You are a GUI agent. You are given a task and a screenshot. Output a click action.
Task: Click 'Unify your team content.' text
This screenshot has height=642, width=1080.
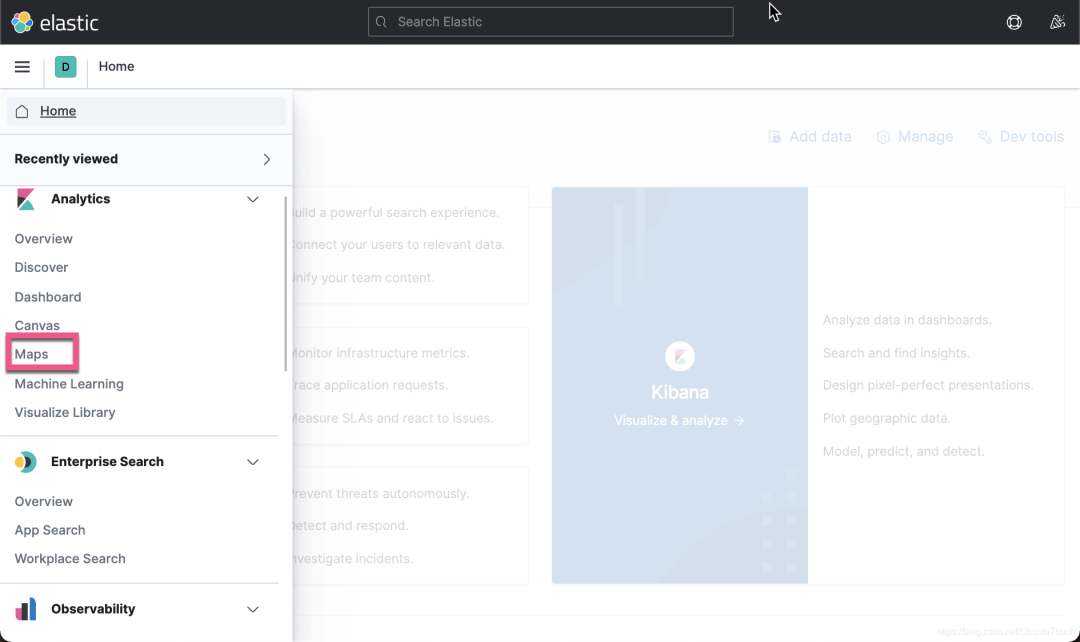coord(364,278)
